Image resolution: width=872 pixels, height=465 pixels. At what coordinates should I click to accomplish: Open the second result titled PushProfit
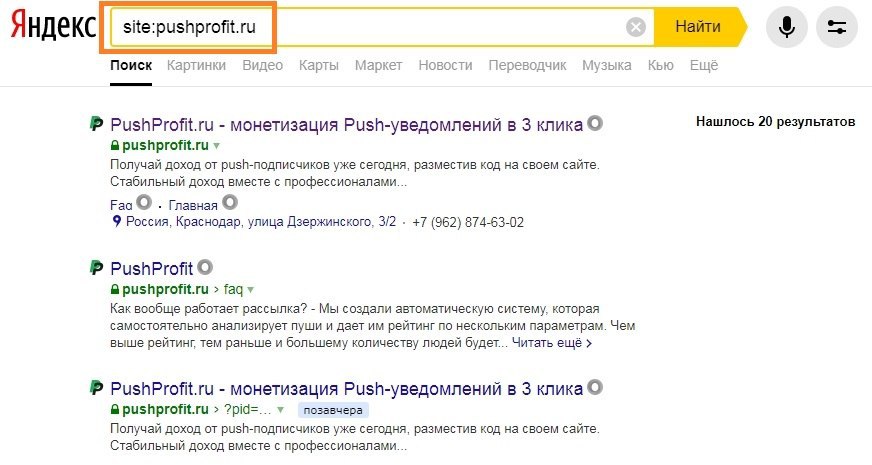151,269
